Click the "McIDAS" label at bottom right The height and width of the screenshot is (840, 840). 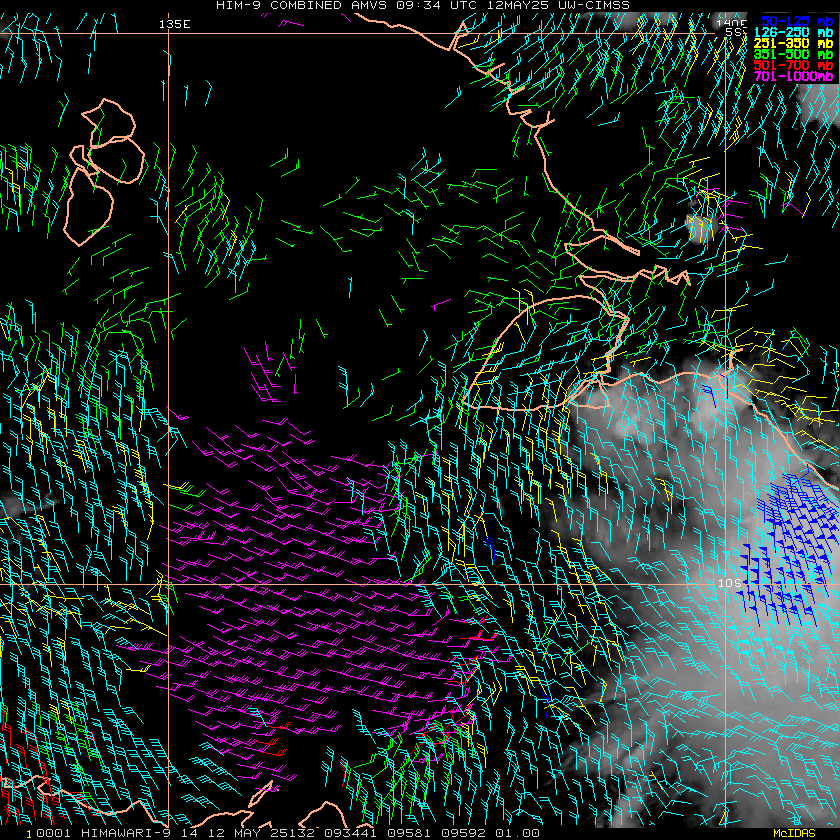click(794, 833)
